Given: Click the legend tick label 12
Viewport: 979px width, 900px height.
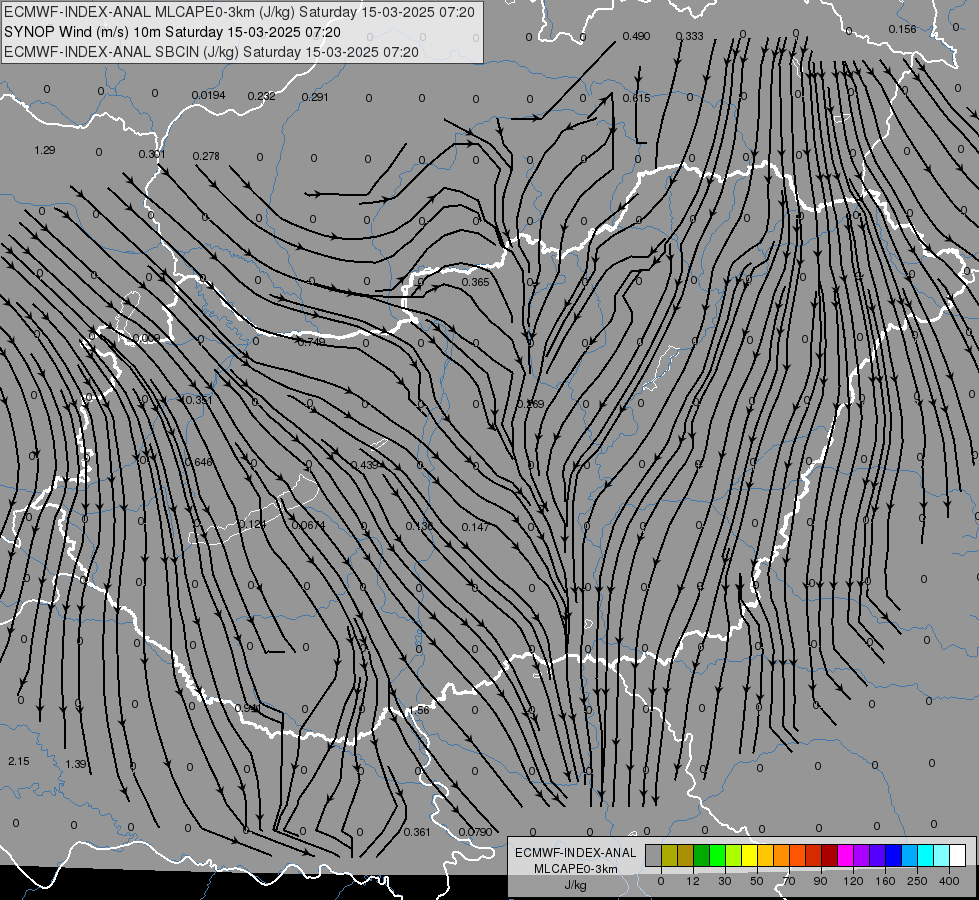Looking at the screenshot, I should tap(693, 881).
